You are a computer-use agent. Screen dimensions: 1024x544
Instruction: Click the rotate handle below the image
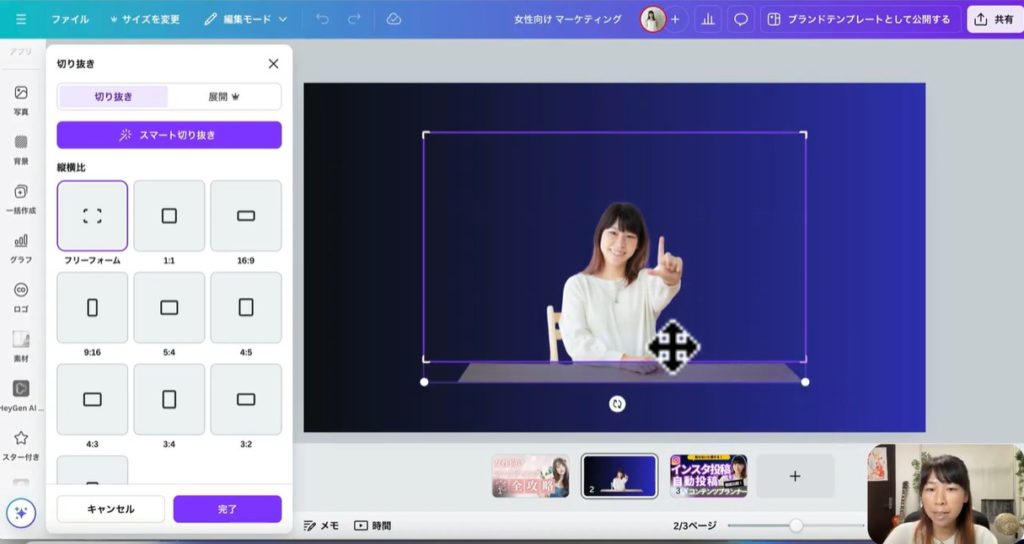click(x=617, y=404)
